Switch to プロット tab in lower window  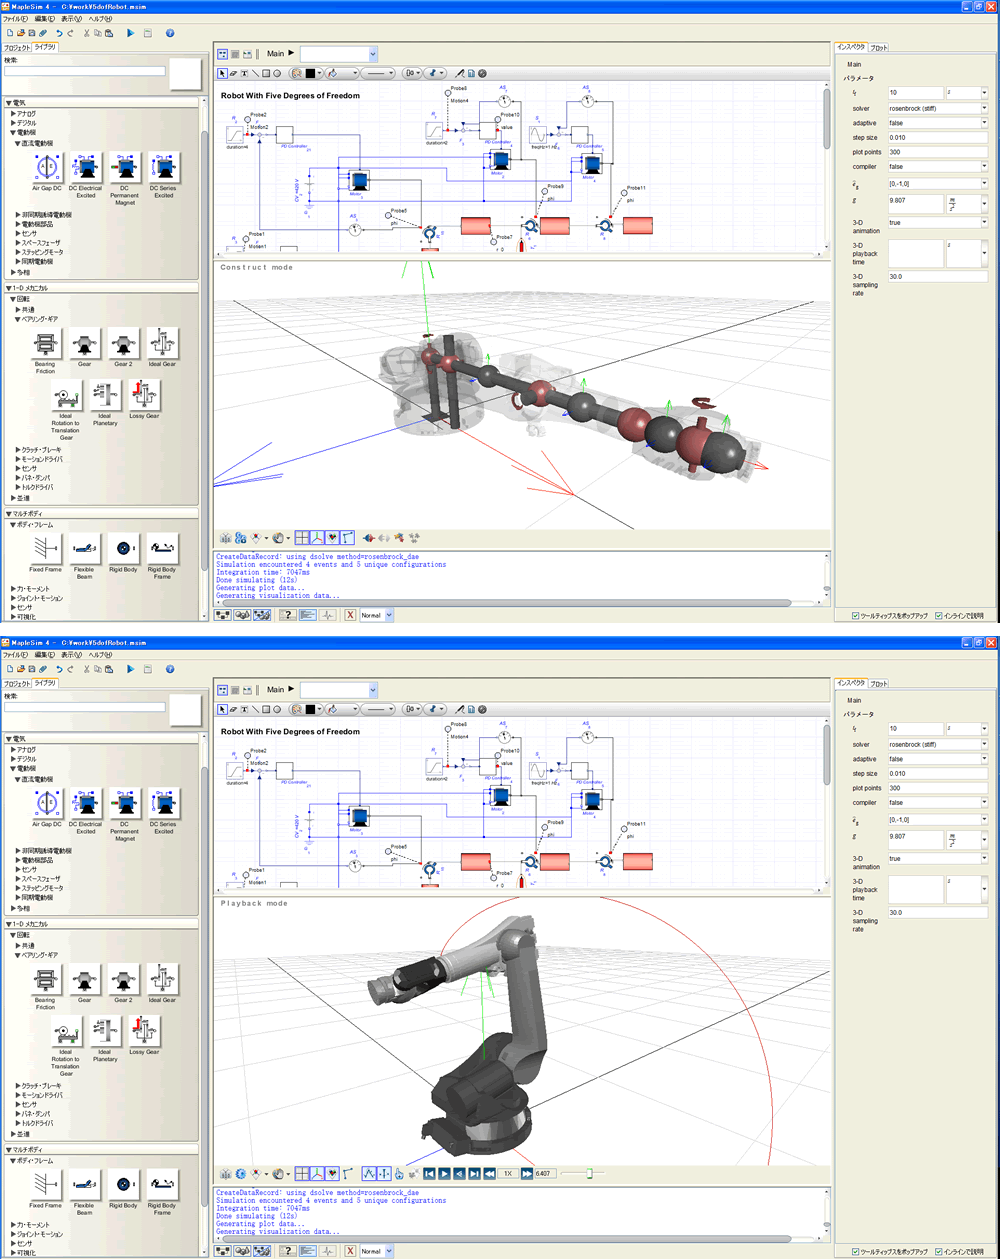878,684
